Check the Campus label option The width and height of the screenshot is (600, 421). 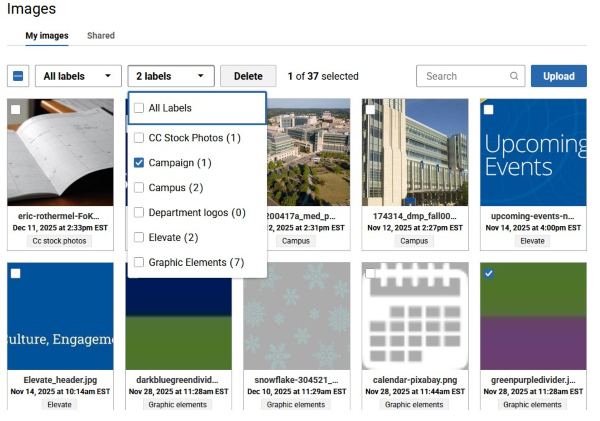point(139,188)
